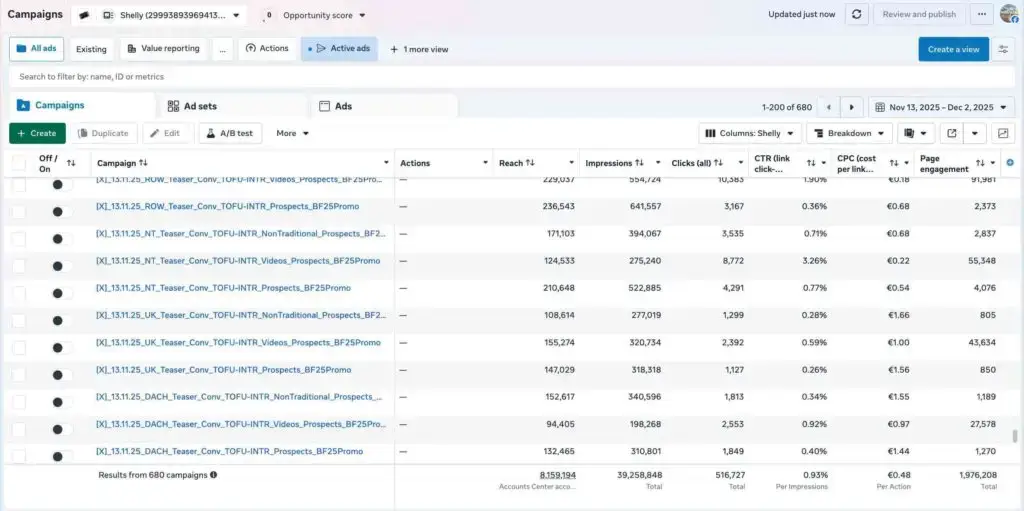The width and height of the screenshot is (1024, 511).
Task: Sort the Reach column
Action: coord(530,163)
